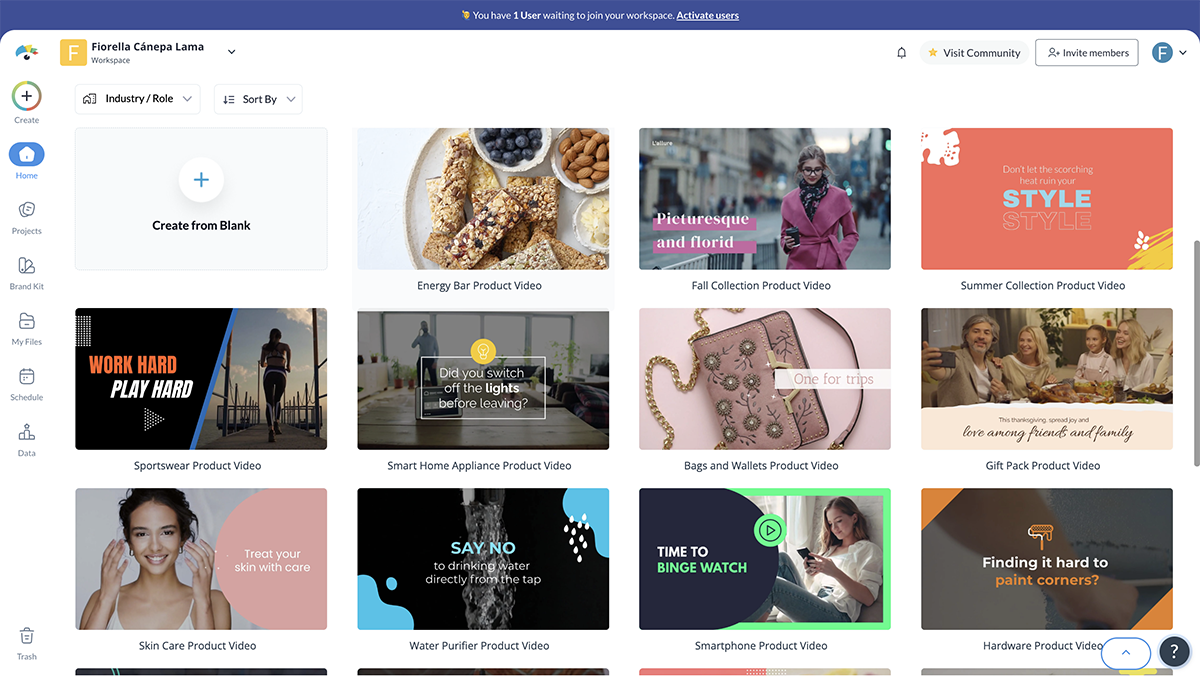Open the Industry / Role filter dropdown

point(137,99)
